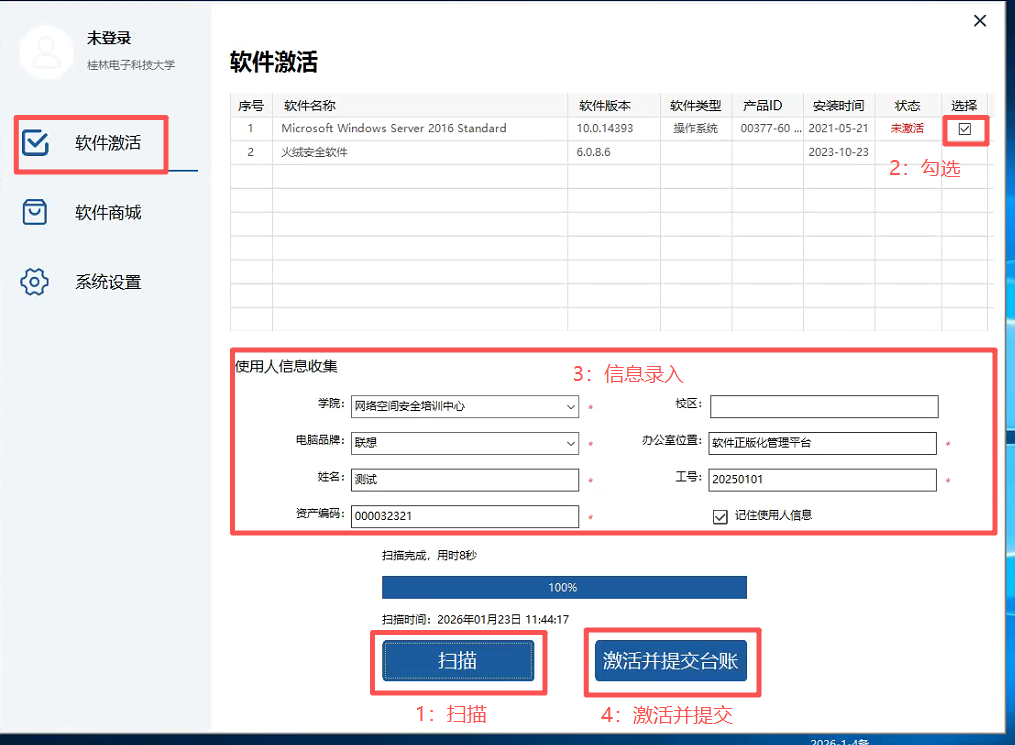
Task: Click the 软件激活 page heading
Action: [x=274, y=62]
